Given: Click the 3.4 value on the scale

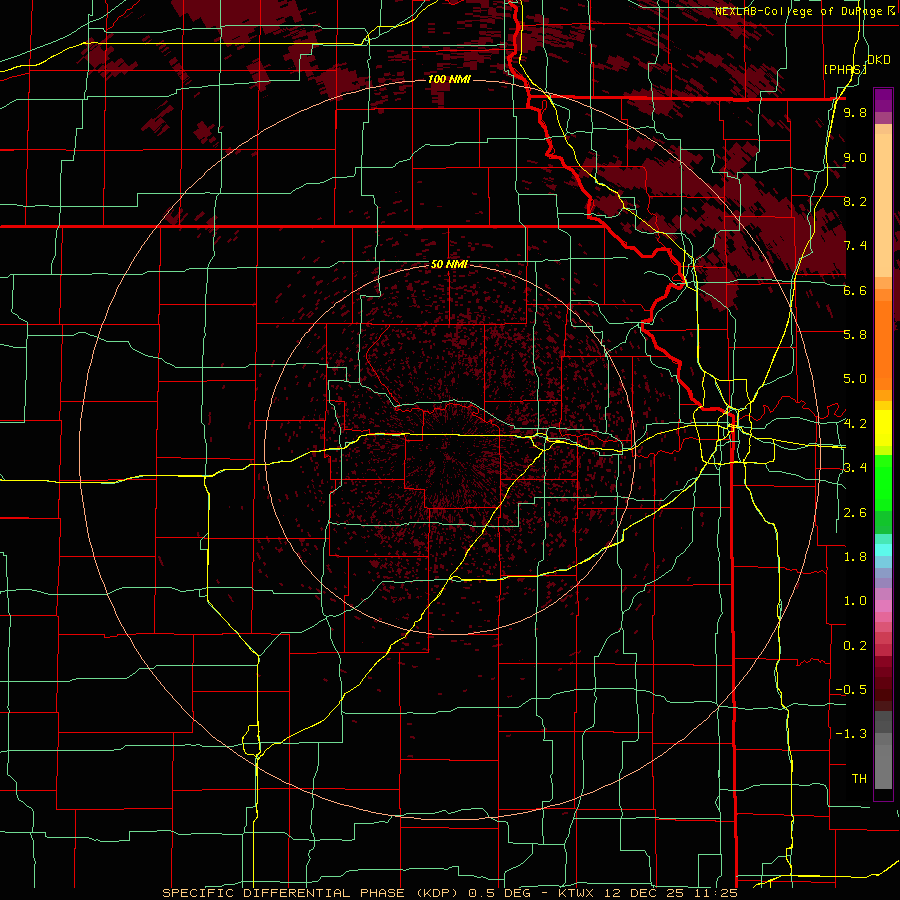Looking at the screenshot, I should [x=855, y=468].
